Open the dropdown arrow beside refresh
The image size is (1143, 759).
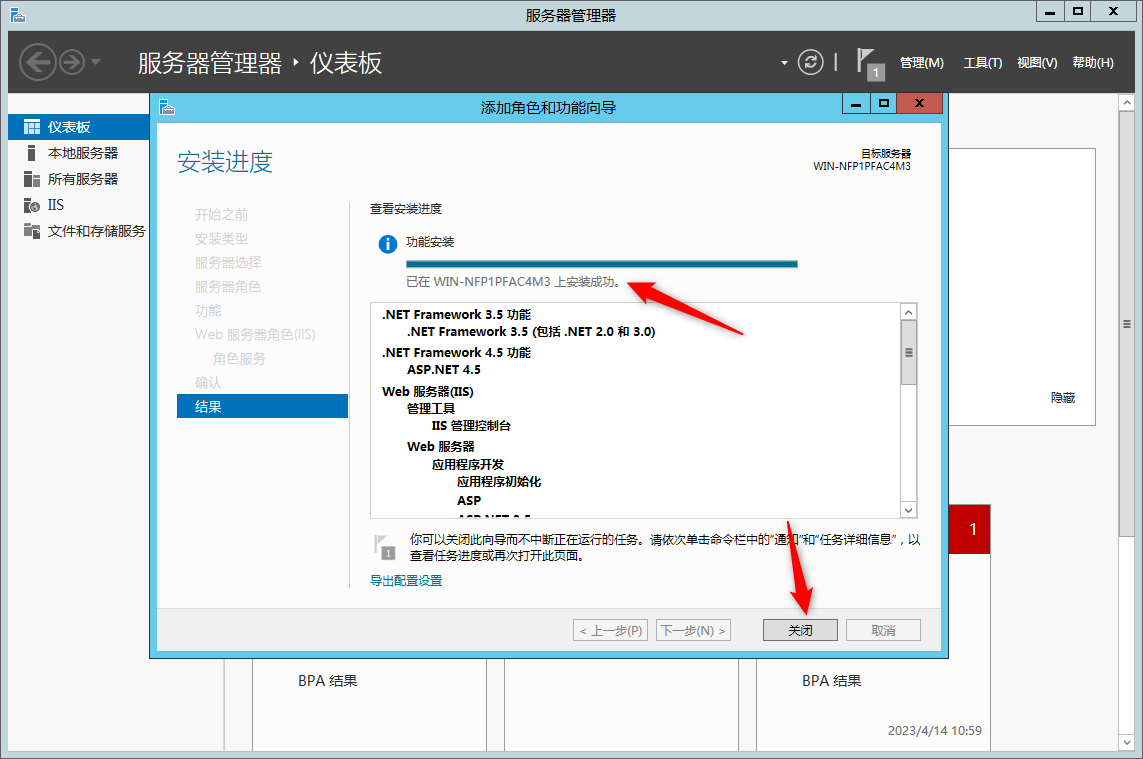pos(784,63)
